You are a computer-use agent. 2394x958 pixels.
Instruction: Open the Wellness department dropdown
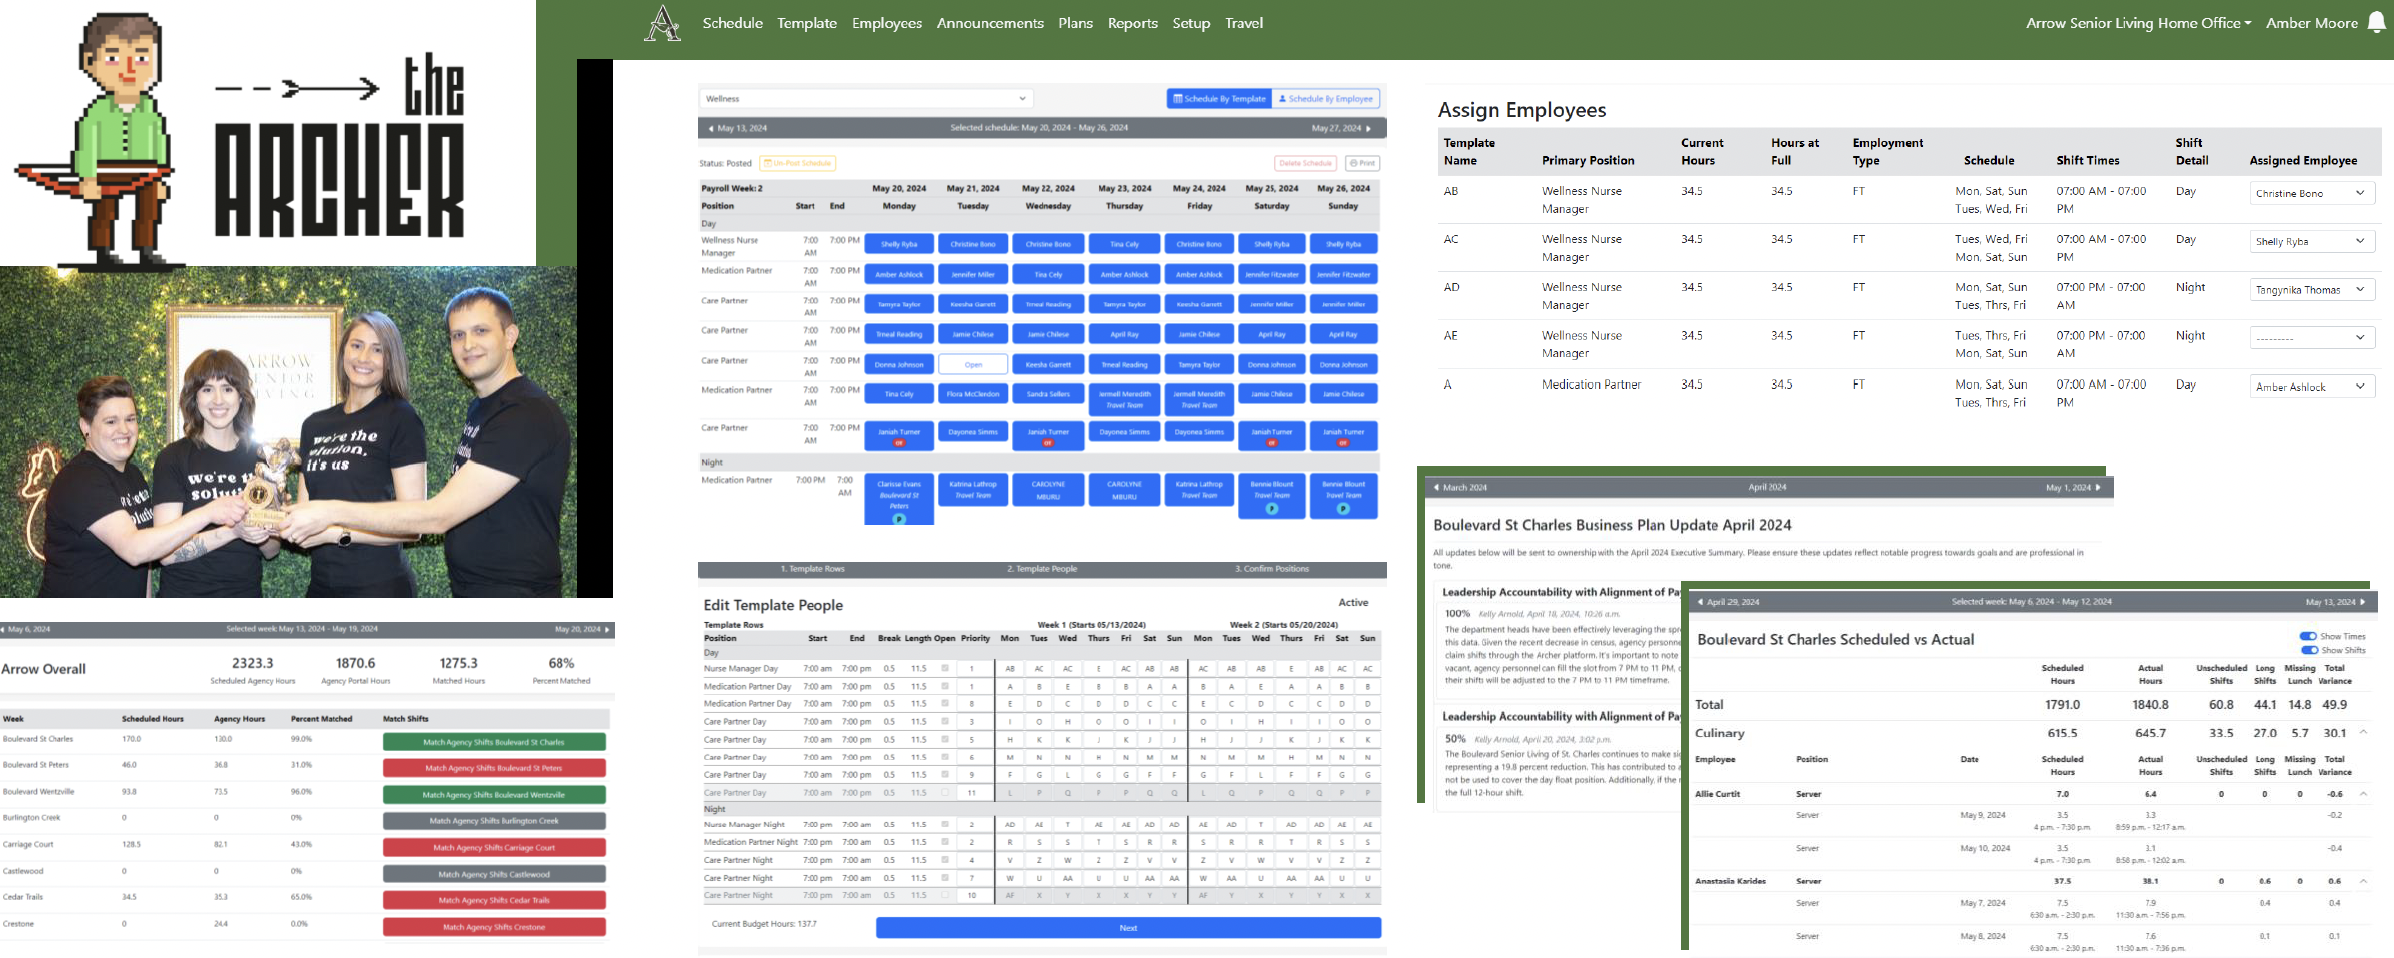point(866,99)
